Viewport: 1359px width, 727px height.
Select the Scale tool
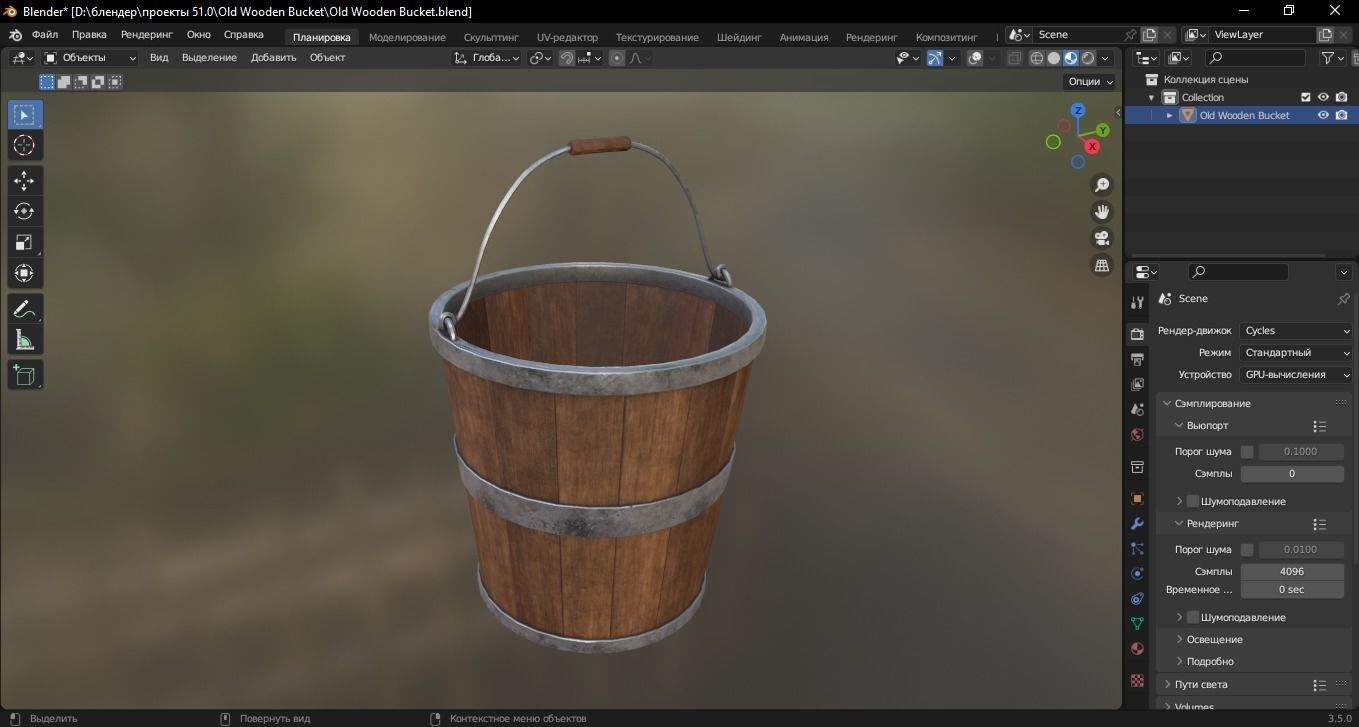25,243
